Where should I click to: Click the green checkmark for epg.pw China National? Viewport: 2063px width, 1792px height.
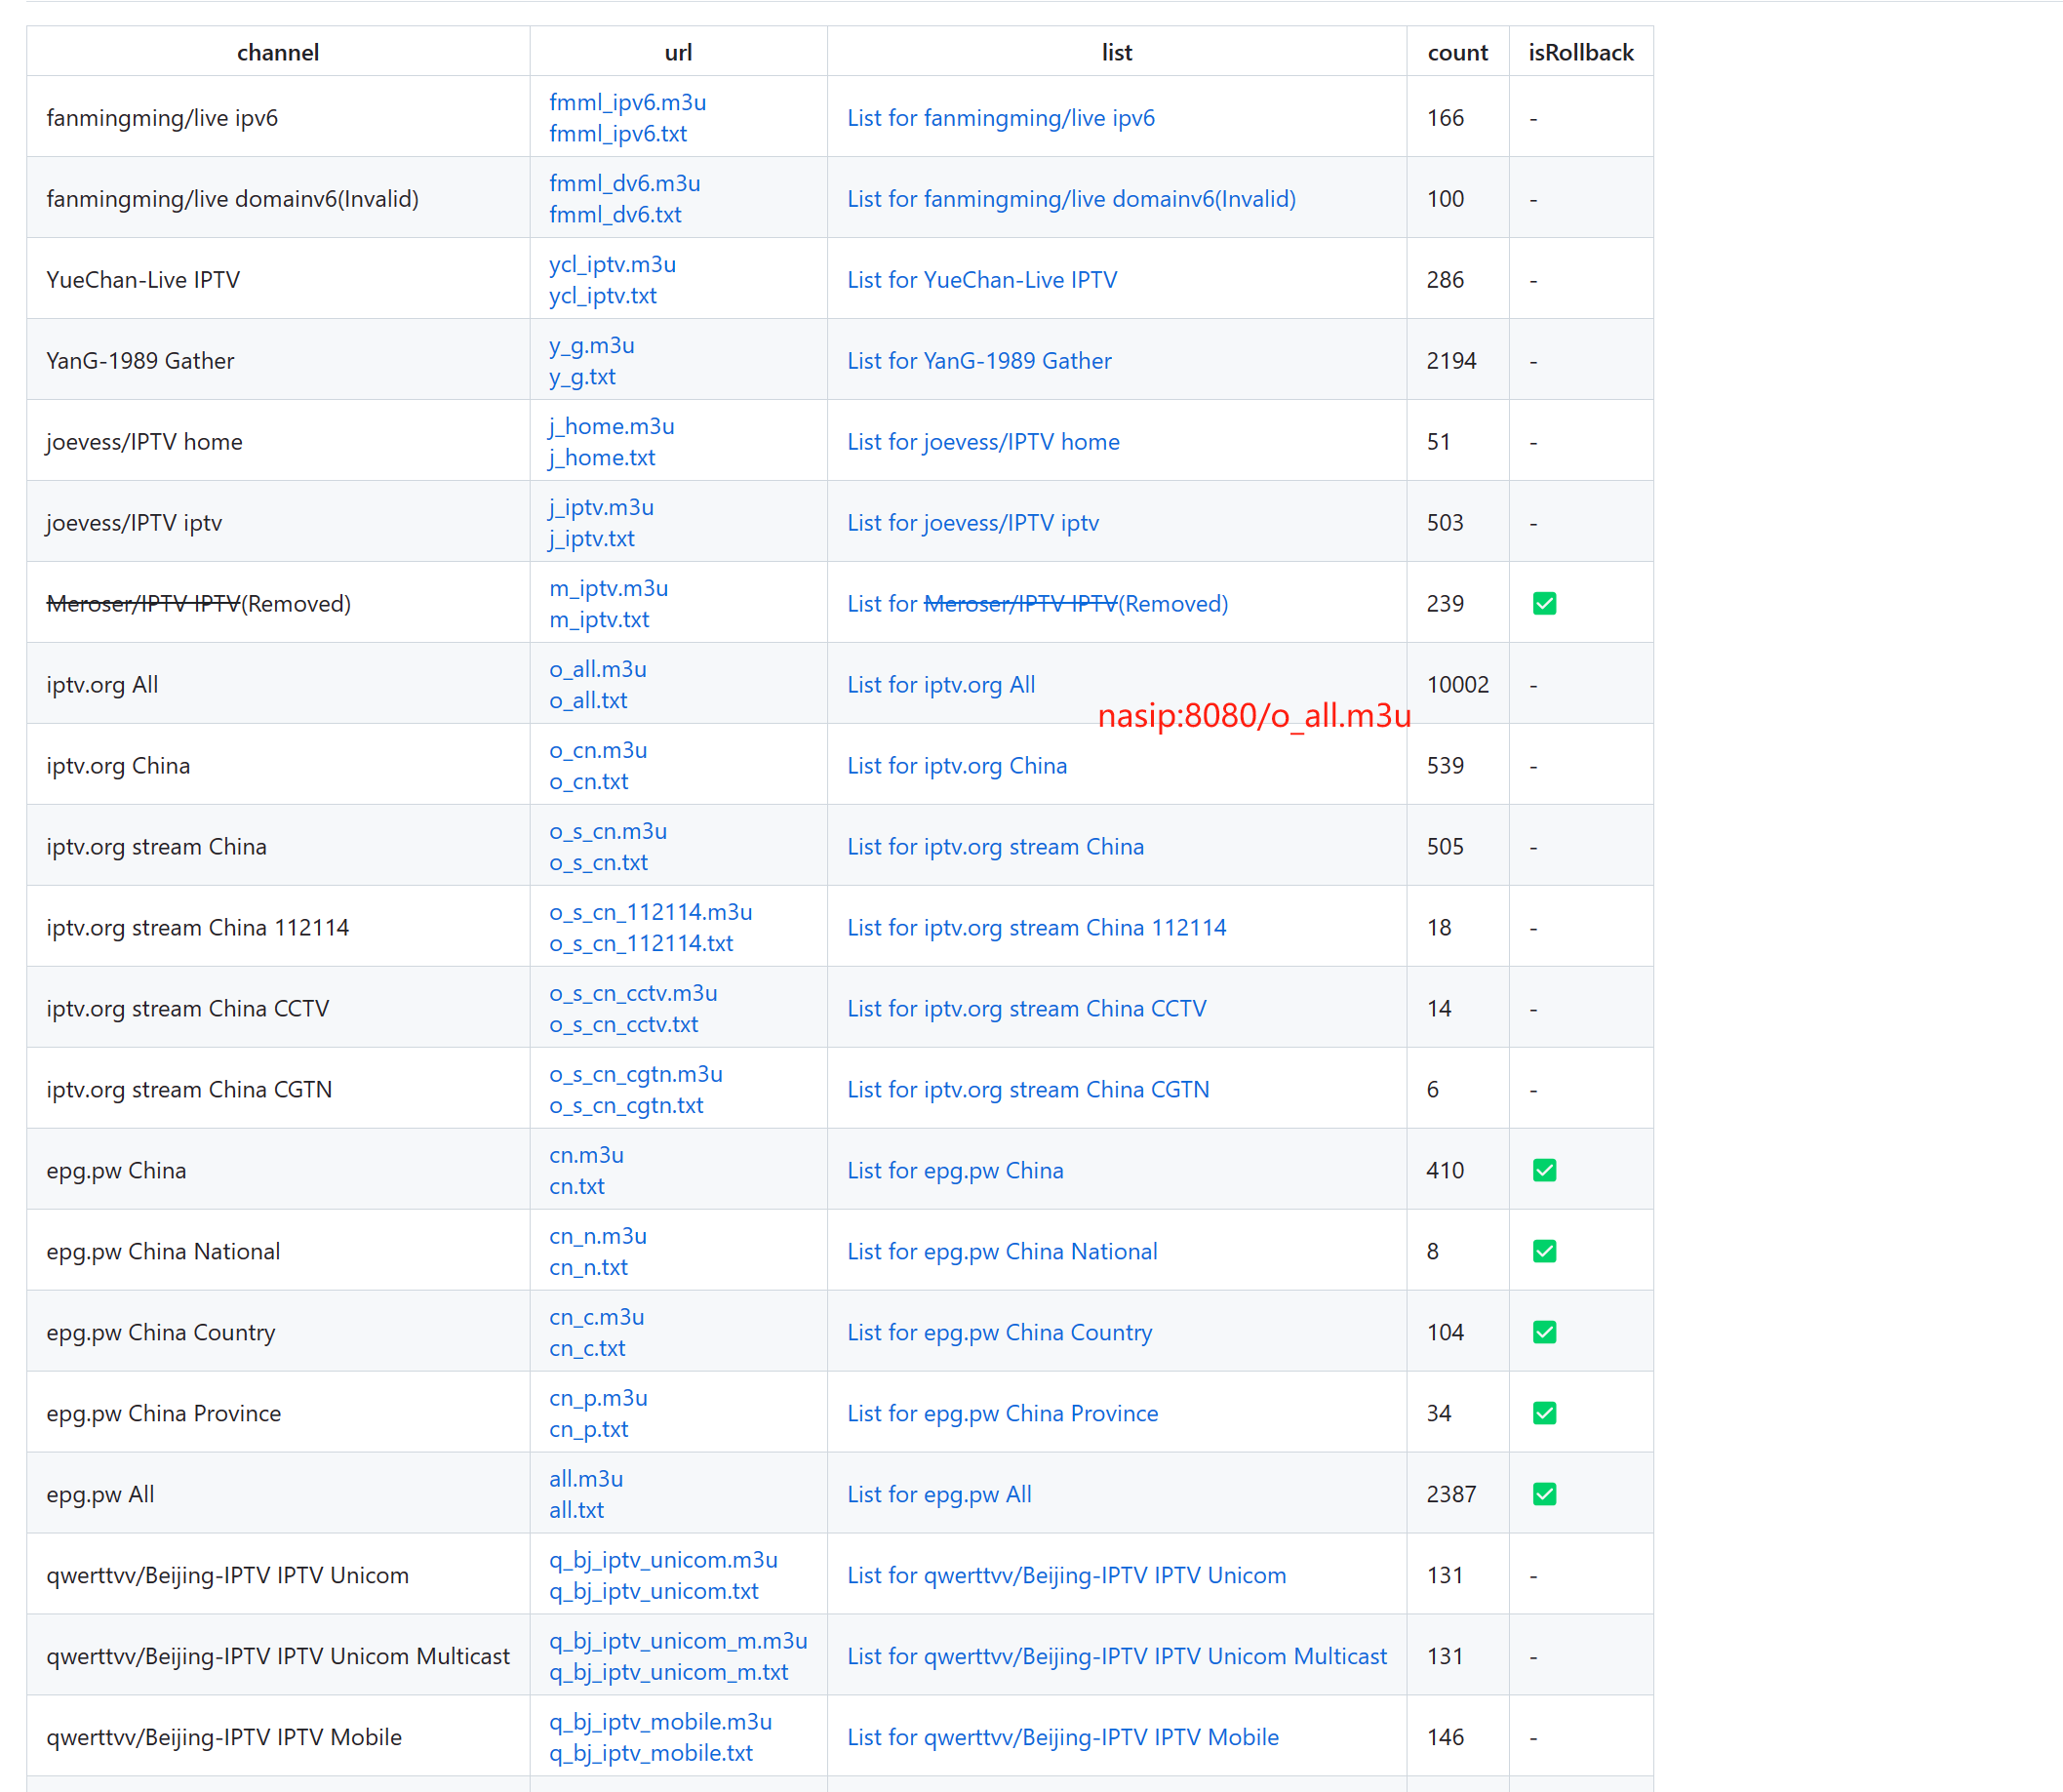[1544, 1251]
